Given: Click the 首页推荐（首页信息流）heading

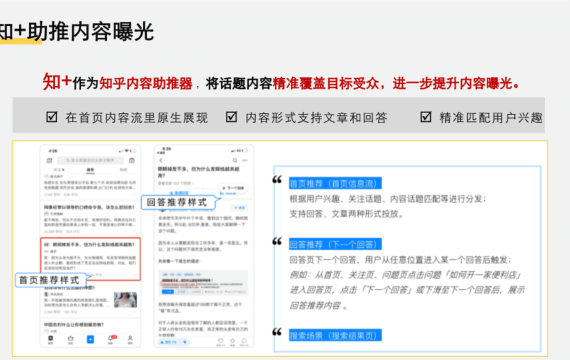Looking at the screenshot, I should coord(335,183).
